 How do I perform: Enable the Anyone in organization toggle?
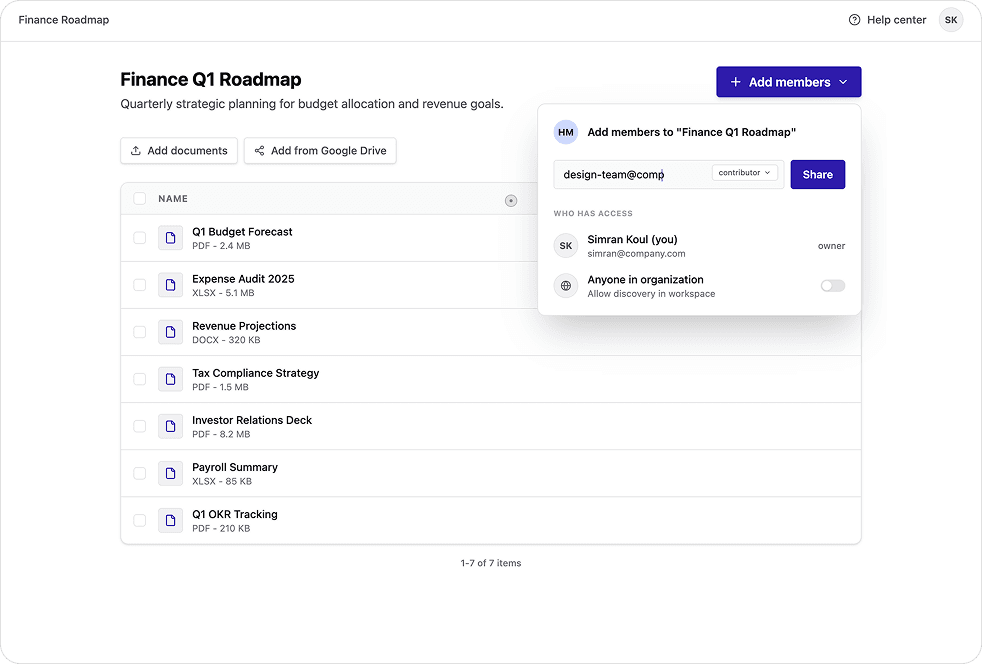pyautogui.click(x=833, y=286)
